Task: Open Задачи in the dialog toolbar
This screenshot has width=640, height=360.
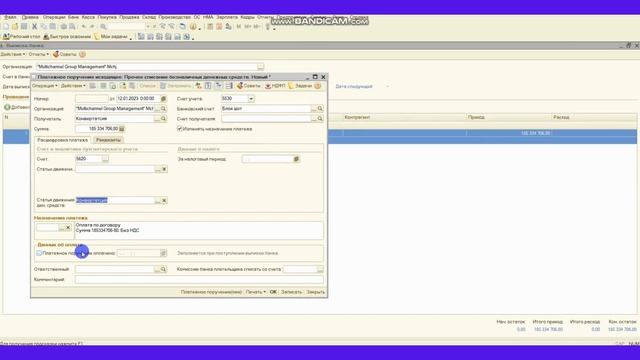Action: tap(300, 86)
